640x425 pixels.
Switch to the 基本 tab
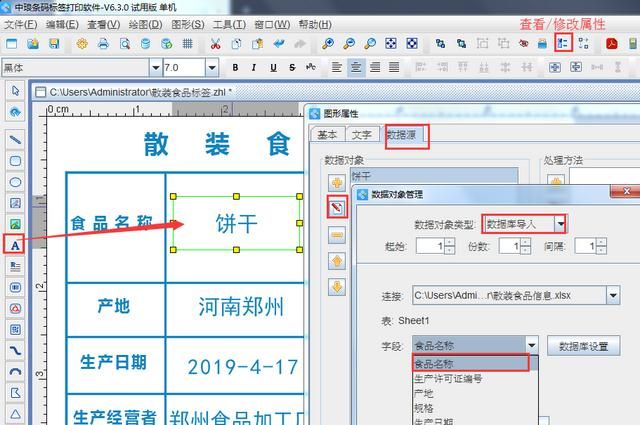tap(327, 135)
